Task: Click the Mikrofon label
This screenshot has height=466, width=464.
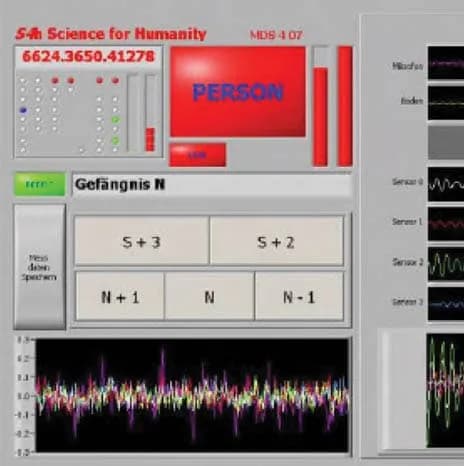Action: click(x=407, y=66)
